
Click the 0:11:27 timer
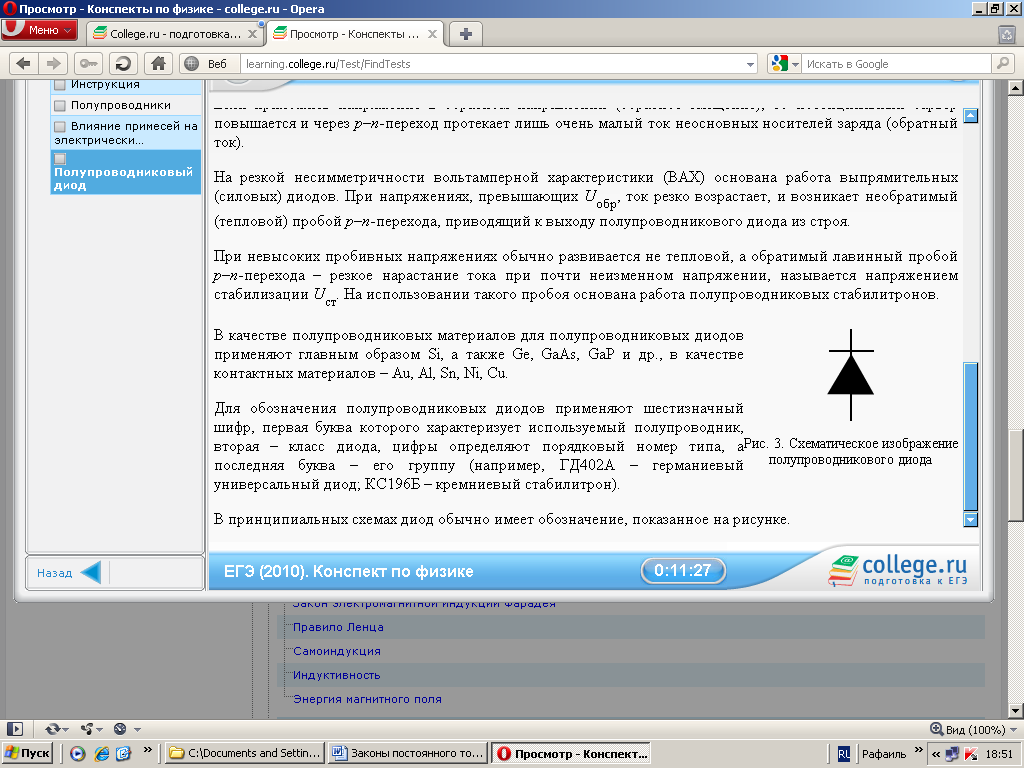(x=682, y=570)
